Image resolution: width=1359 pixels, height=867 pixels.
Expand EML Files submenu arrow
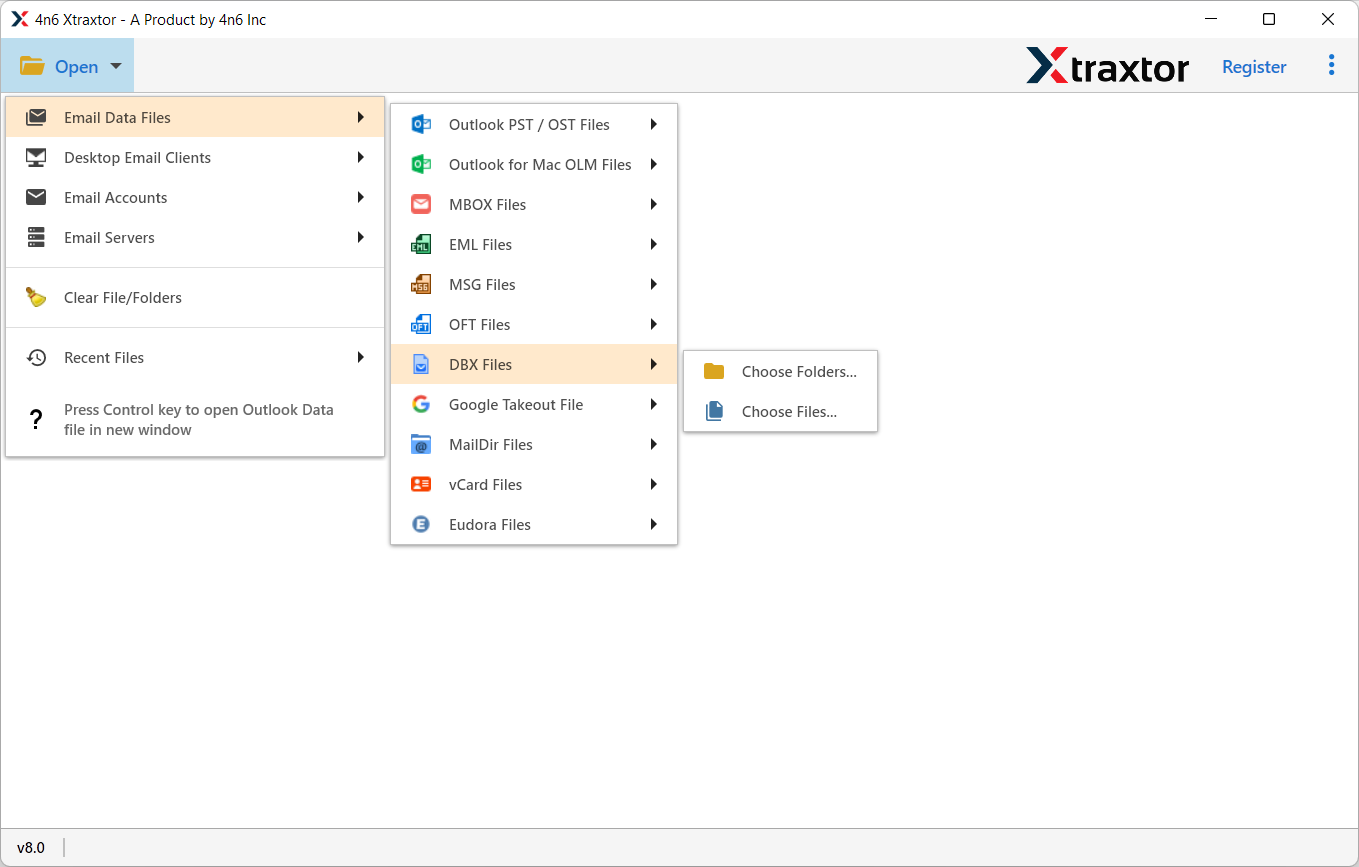653,244
